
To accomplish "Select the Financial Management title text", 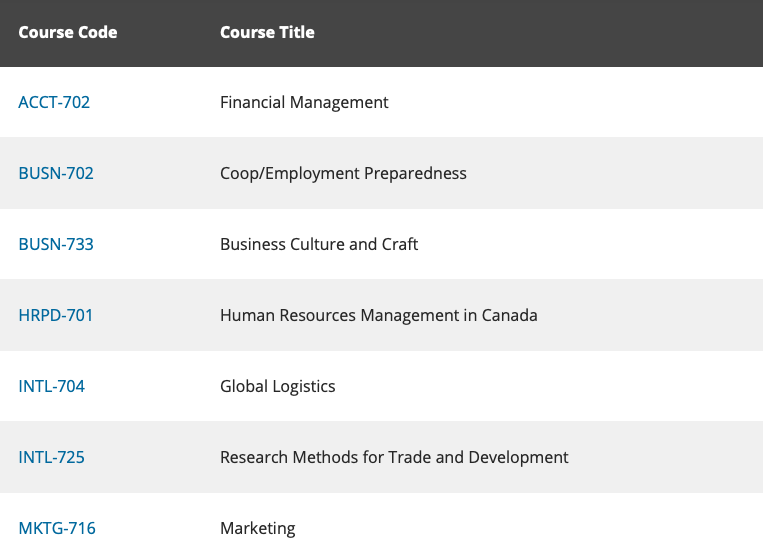I will (304, 102).
